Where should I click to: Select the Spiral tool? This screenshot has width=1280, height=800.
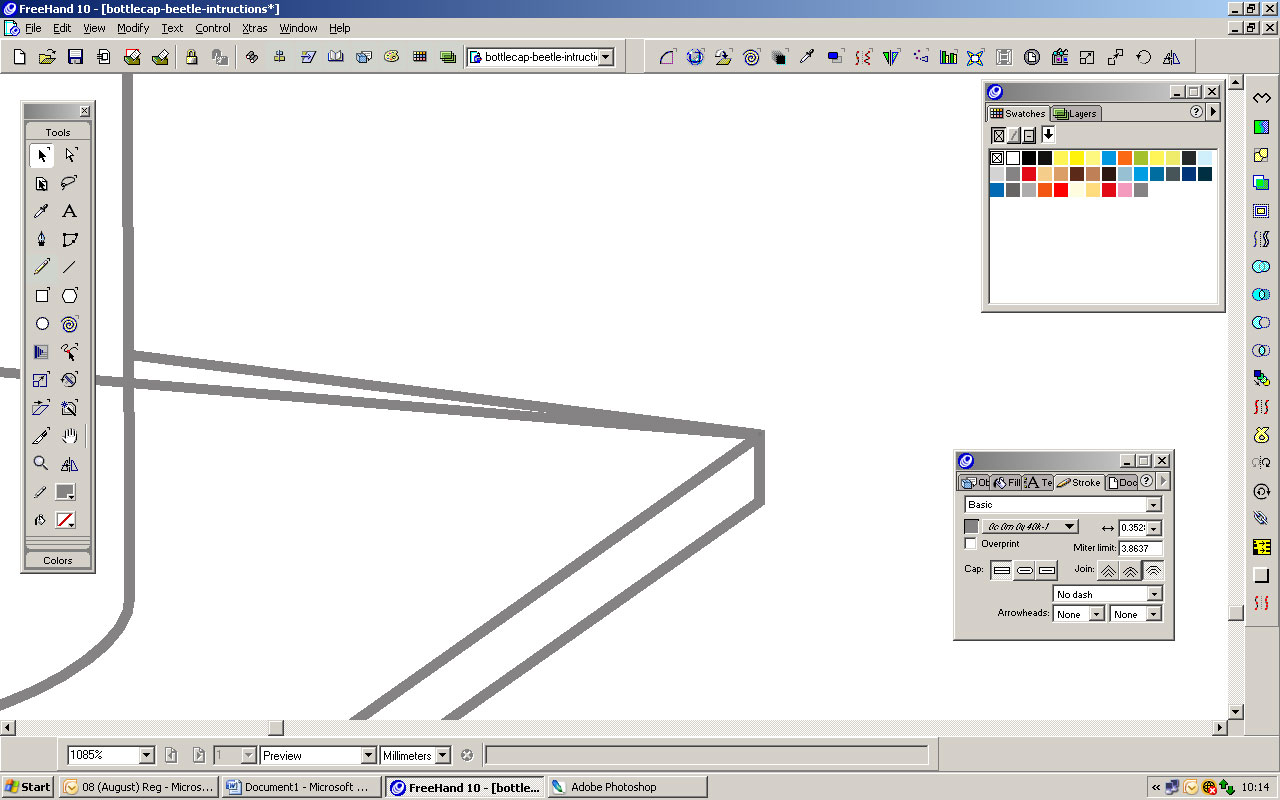coord(68,323)
